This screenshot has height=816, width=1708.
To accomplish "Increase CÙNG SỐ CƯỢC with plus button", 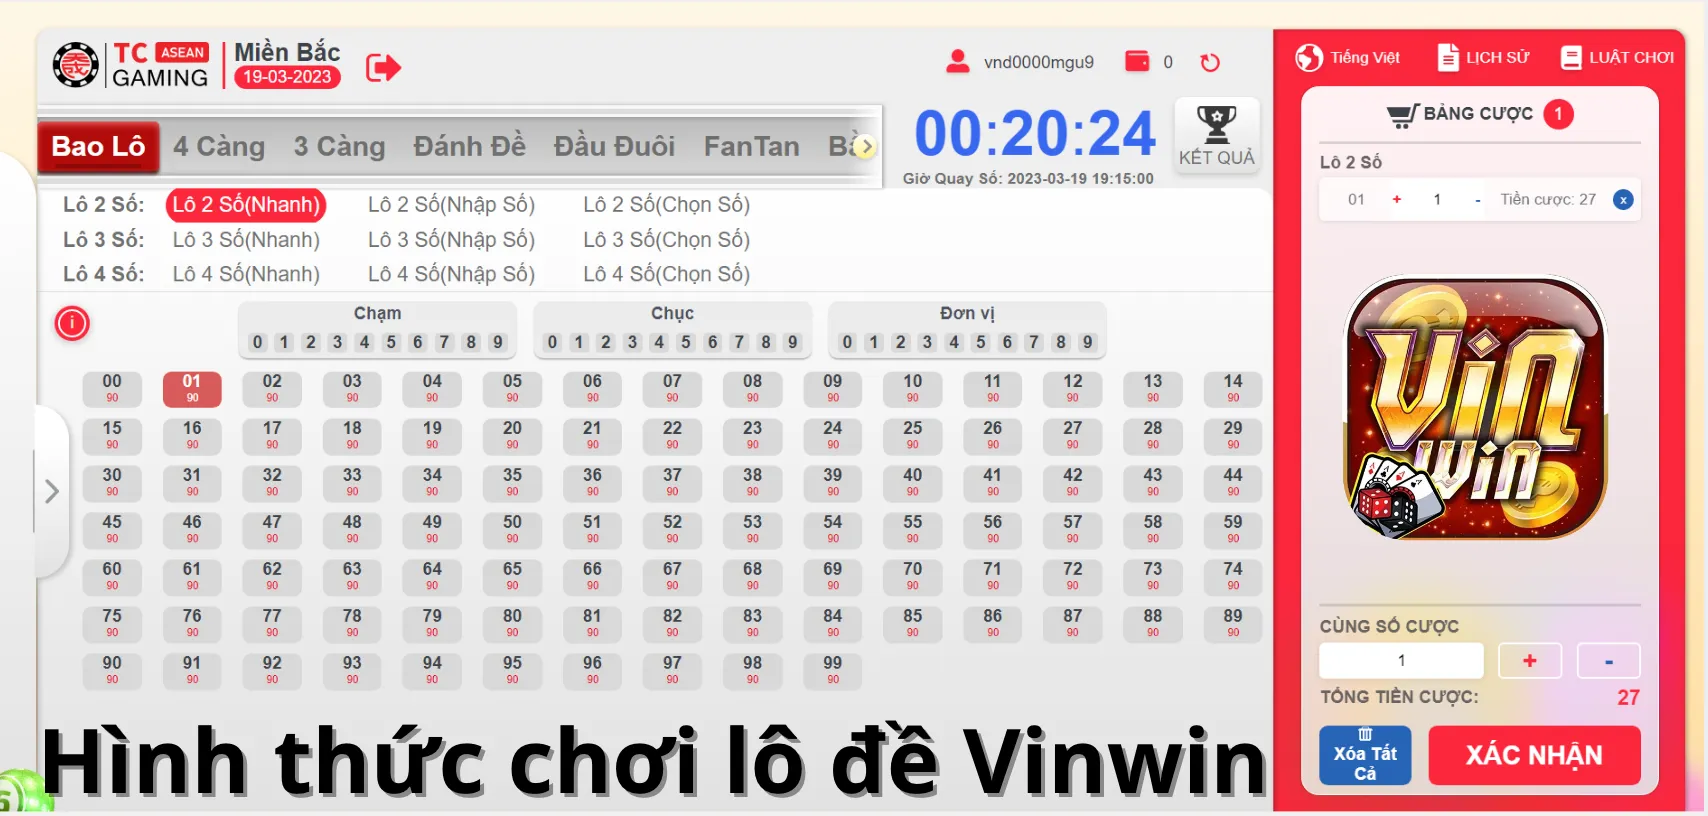I will coord(1529,661).
